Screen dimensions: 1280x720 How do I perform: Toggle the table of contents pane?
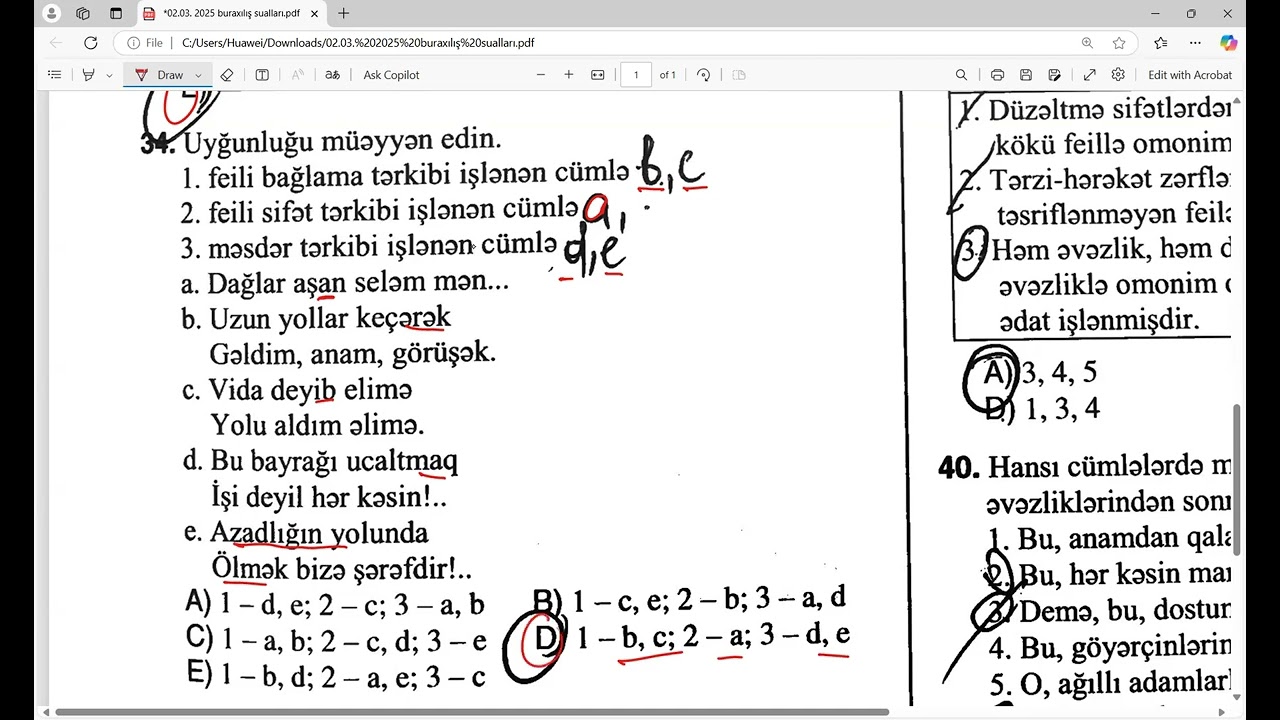55,75
